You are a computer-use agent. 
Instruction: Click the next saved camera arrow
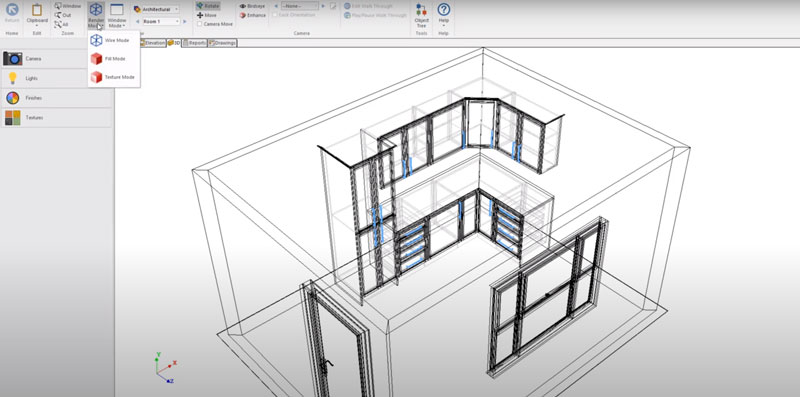(323, 6)
